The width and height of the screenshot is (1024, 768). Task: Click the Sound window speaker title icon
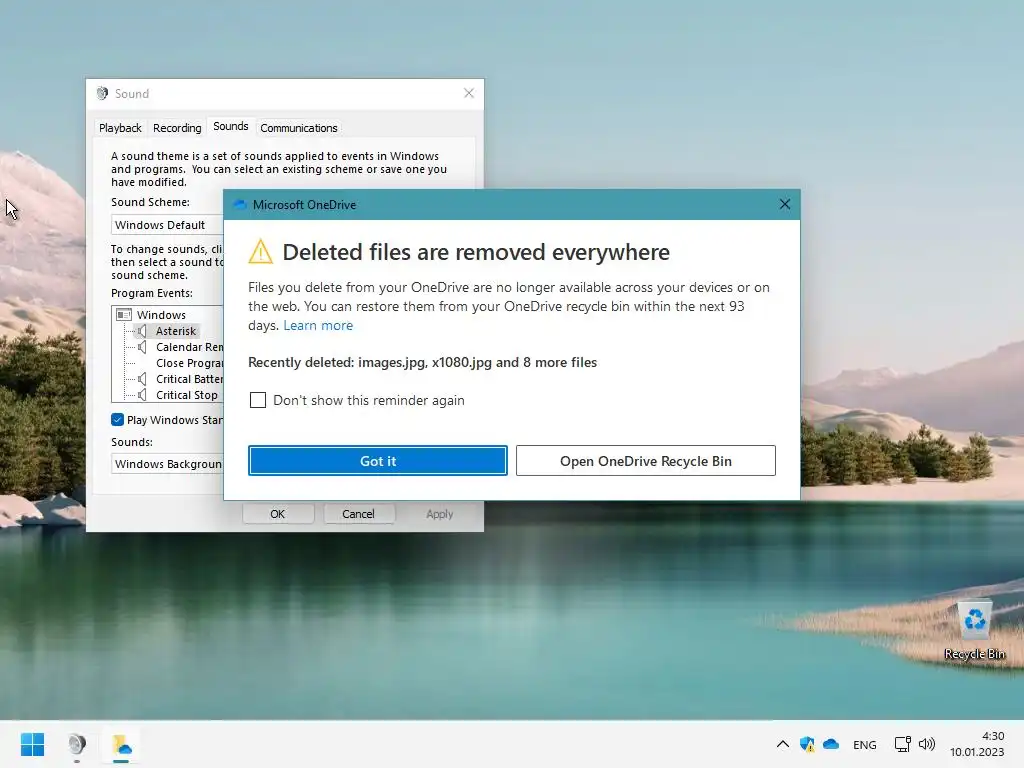[103, 93]
